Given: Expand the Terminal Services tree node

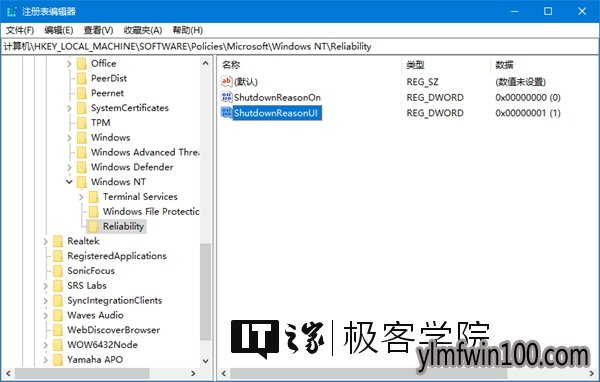Looking at the screenshot, I should (x=81, y=197).
